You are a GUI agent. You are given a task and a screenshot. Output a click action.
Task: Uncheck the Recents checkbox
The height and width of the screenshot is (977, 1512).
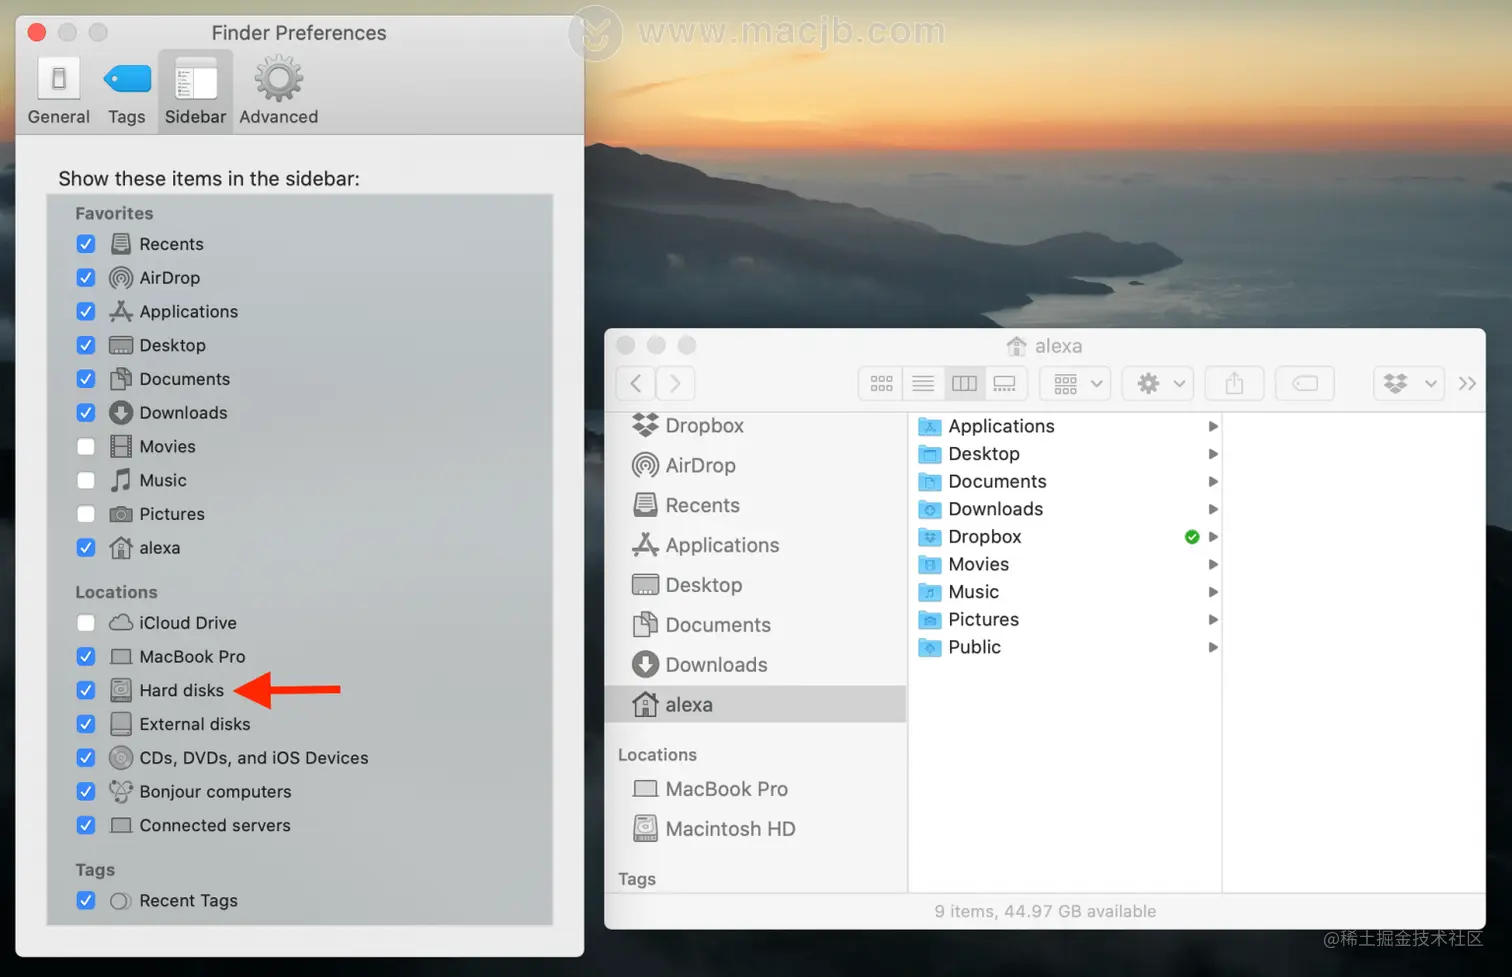pos(86,244)
